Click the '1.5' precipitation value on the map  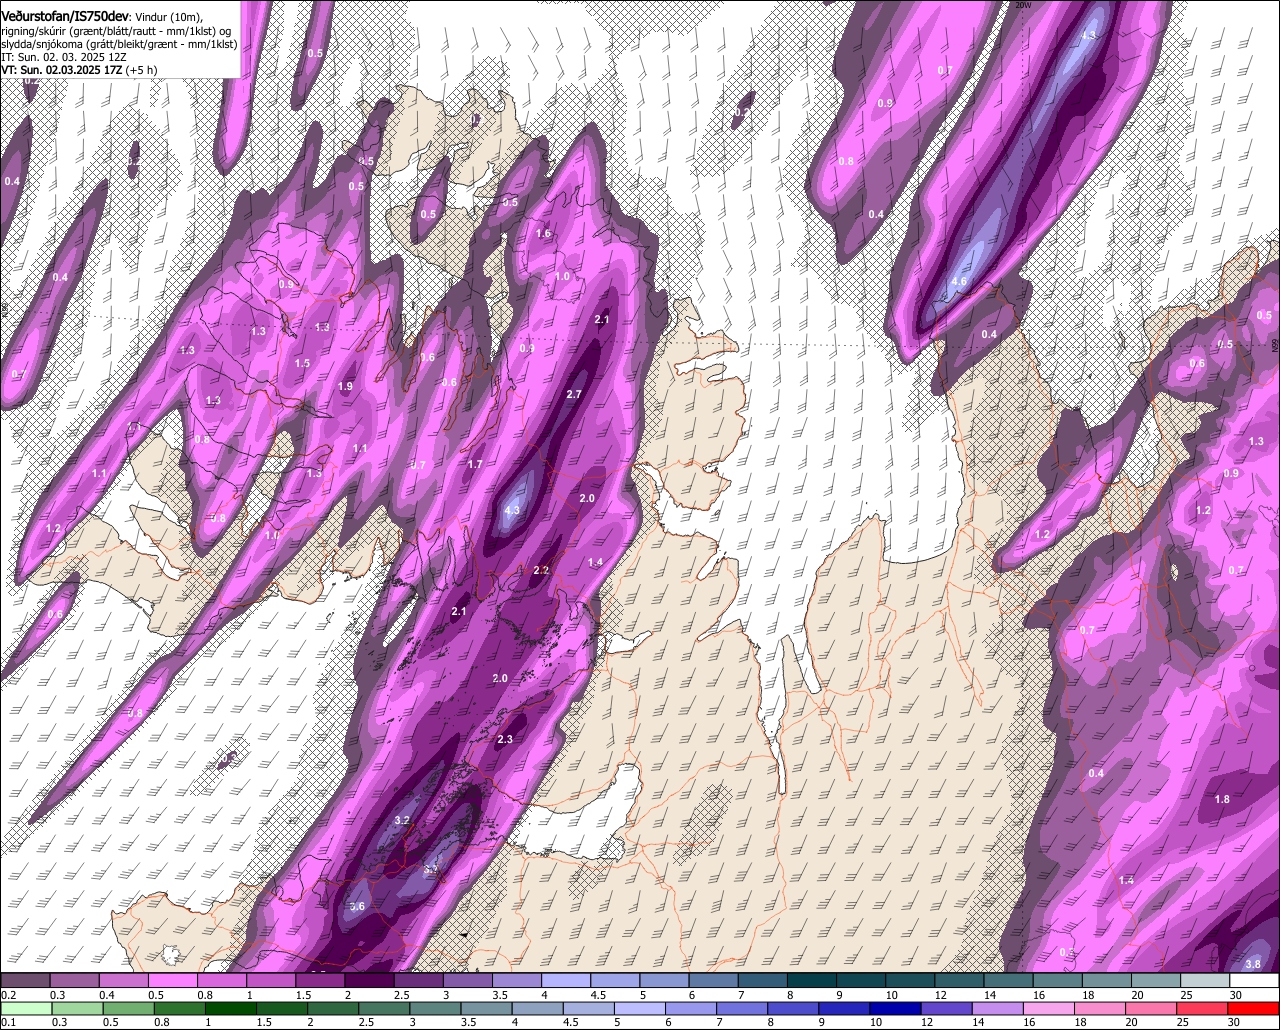coord(302,364)
